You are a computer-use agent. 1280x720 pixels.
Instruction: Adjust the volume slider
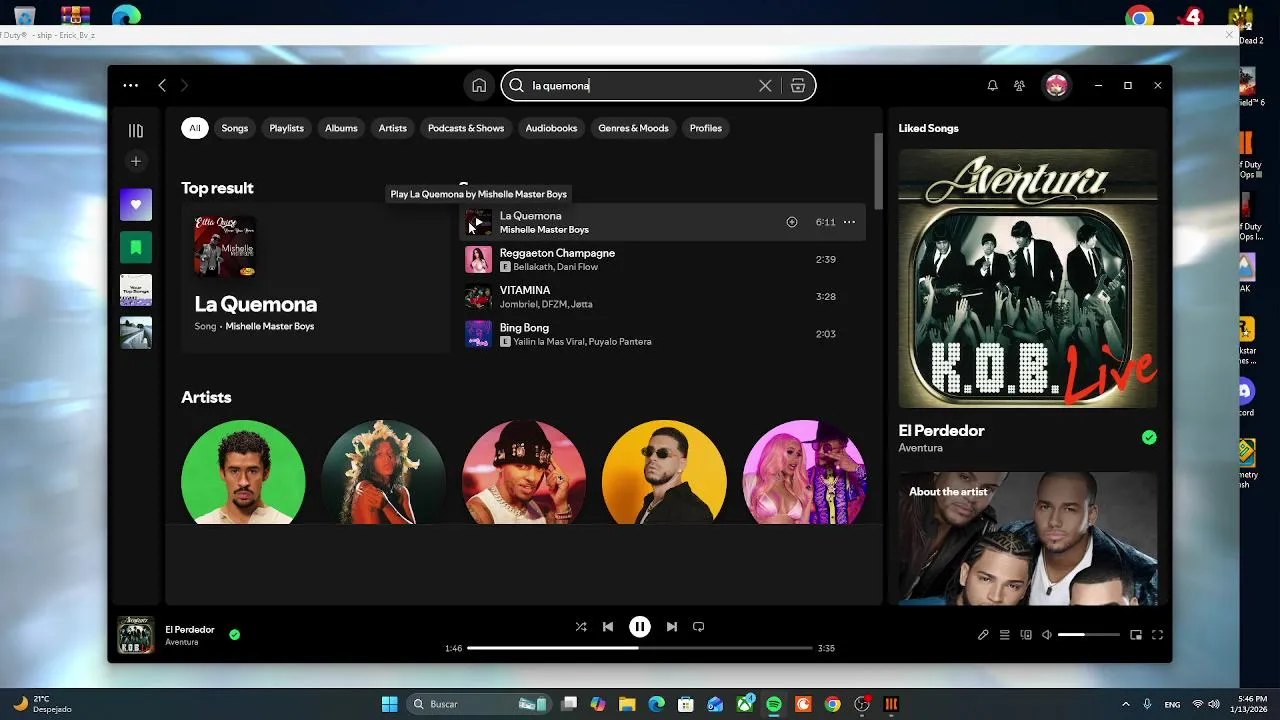[x=1088, y=635]
